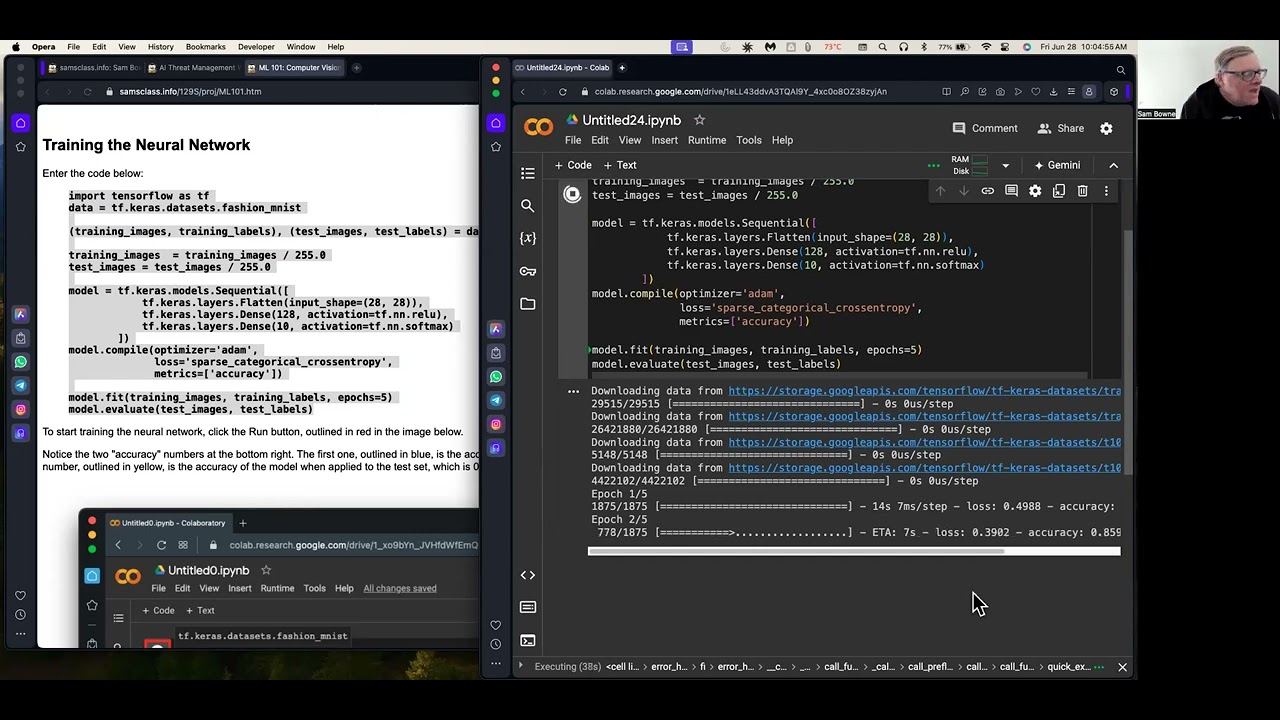The image size is (1280, 720).
Task: Open the Opera Developer menu
Action: tap(256, 47)
